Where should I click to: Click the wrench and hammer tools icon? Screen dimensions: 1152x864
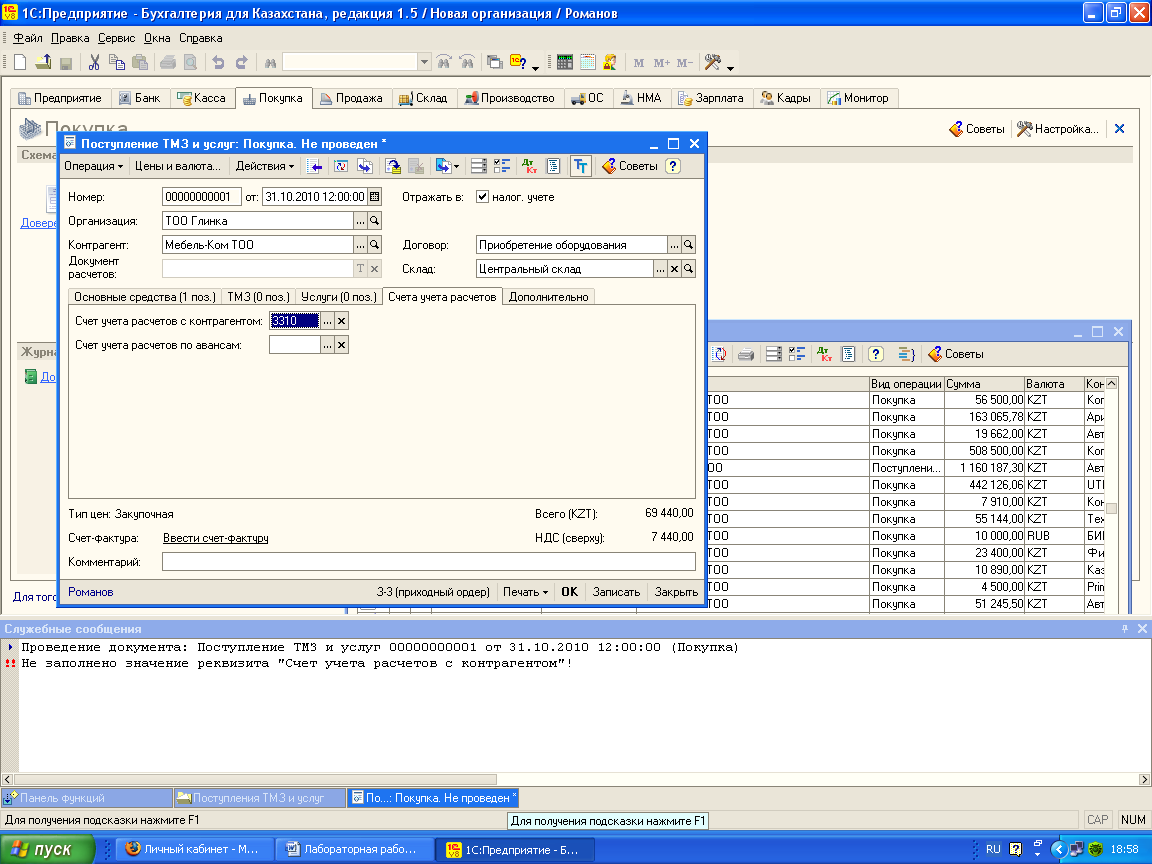click(x=712, y=62)
